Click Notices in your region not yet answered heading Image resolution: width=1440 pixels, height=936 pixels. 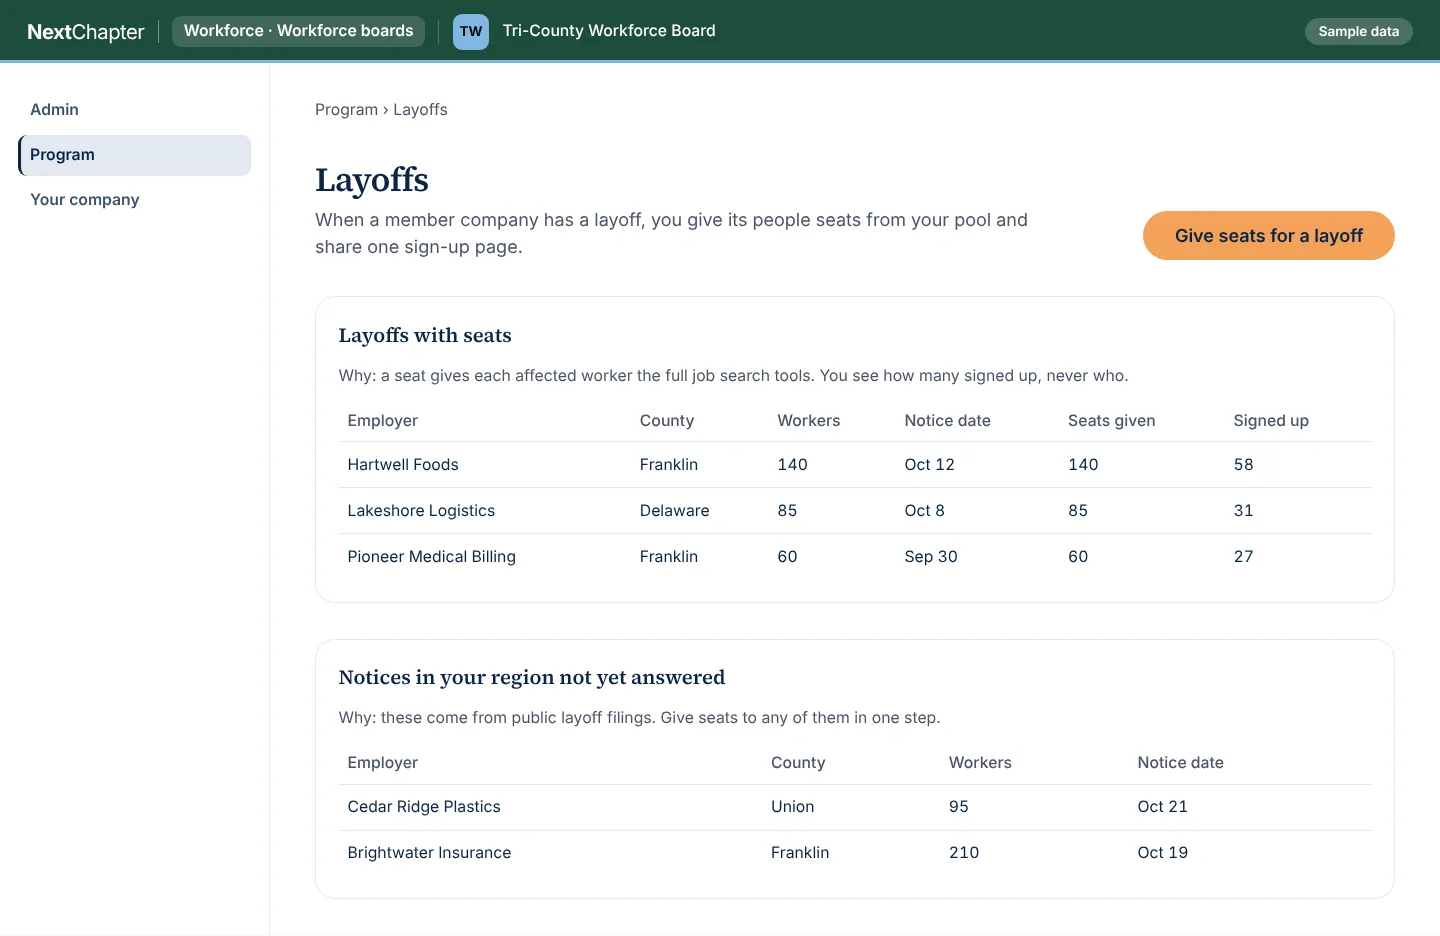click(532, 678)
